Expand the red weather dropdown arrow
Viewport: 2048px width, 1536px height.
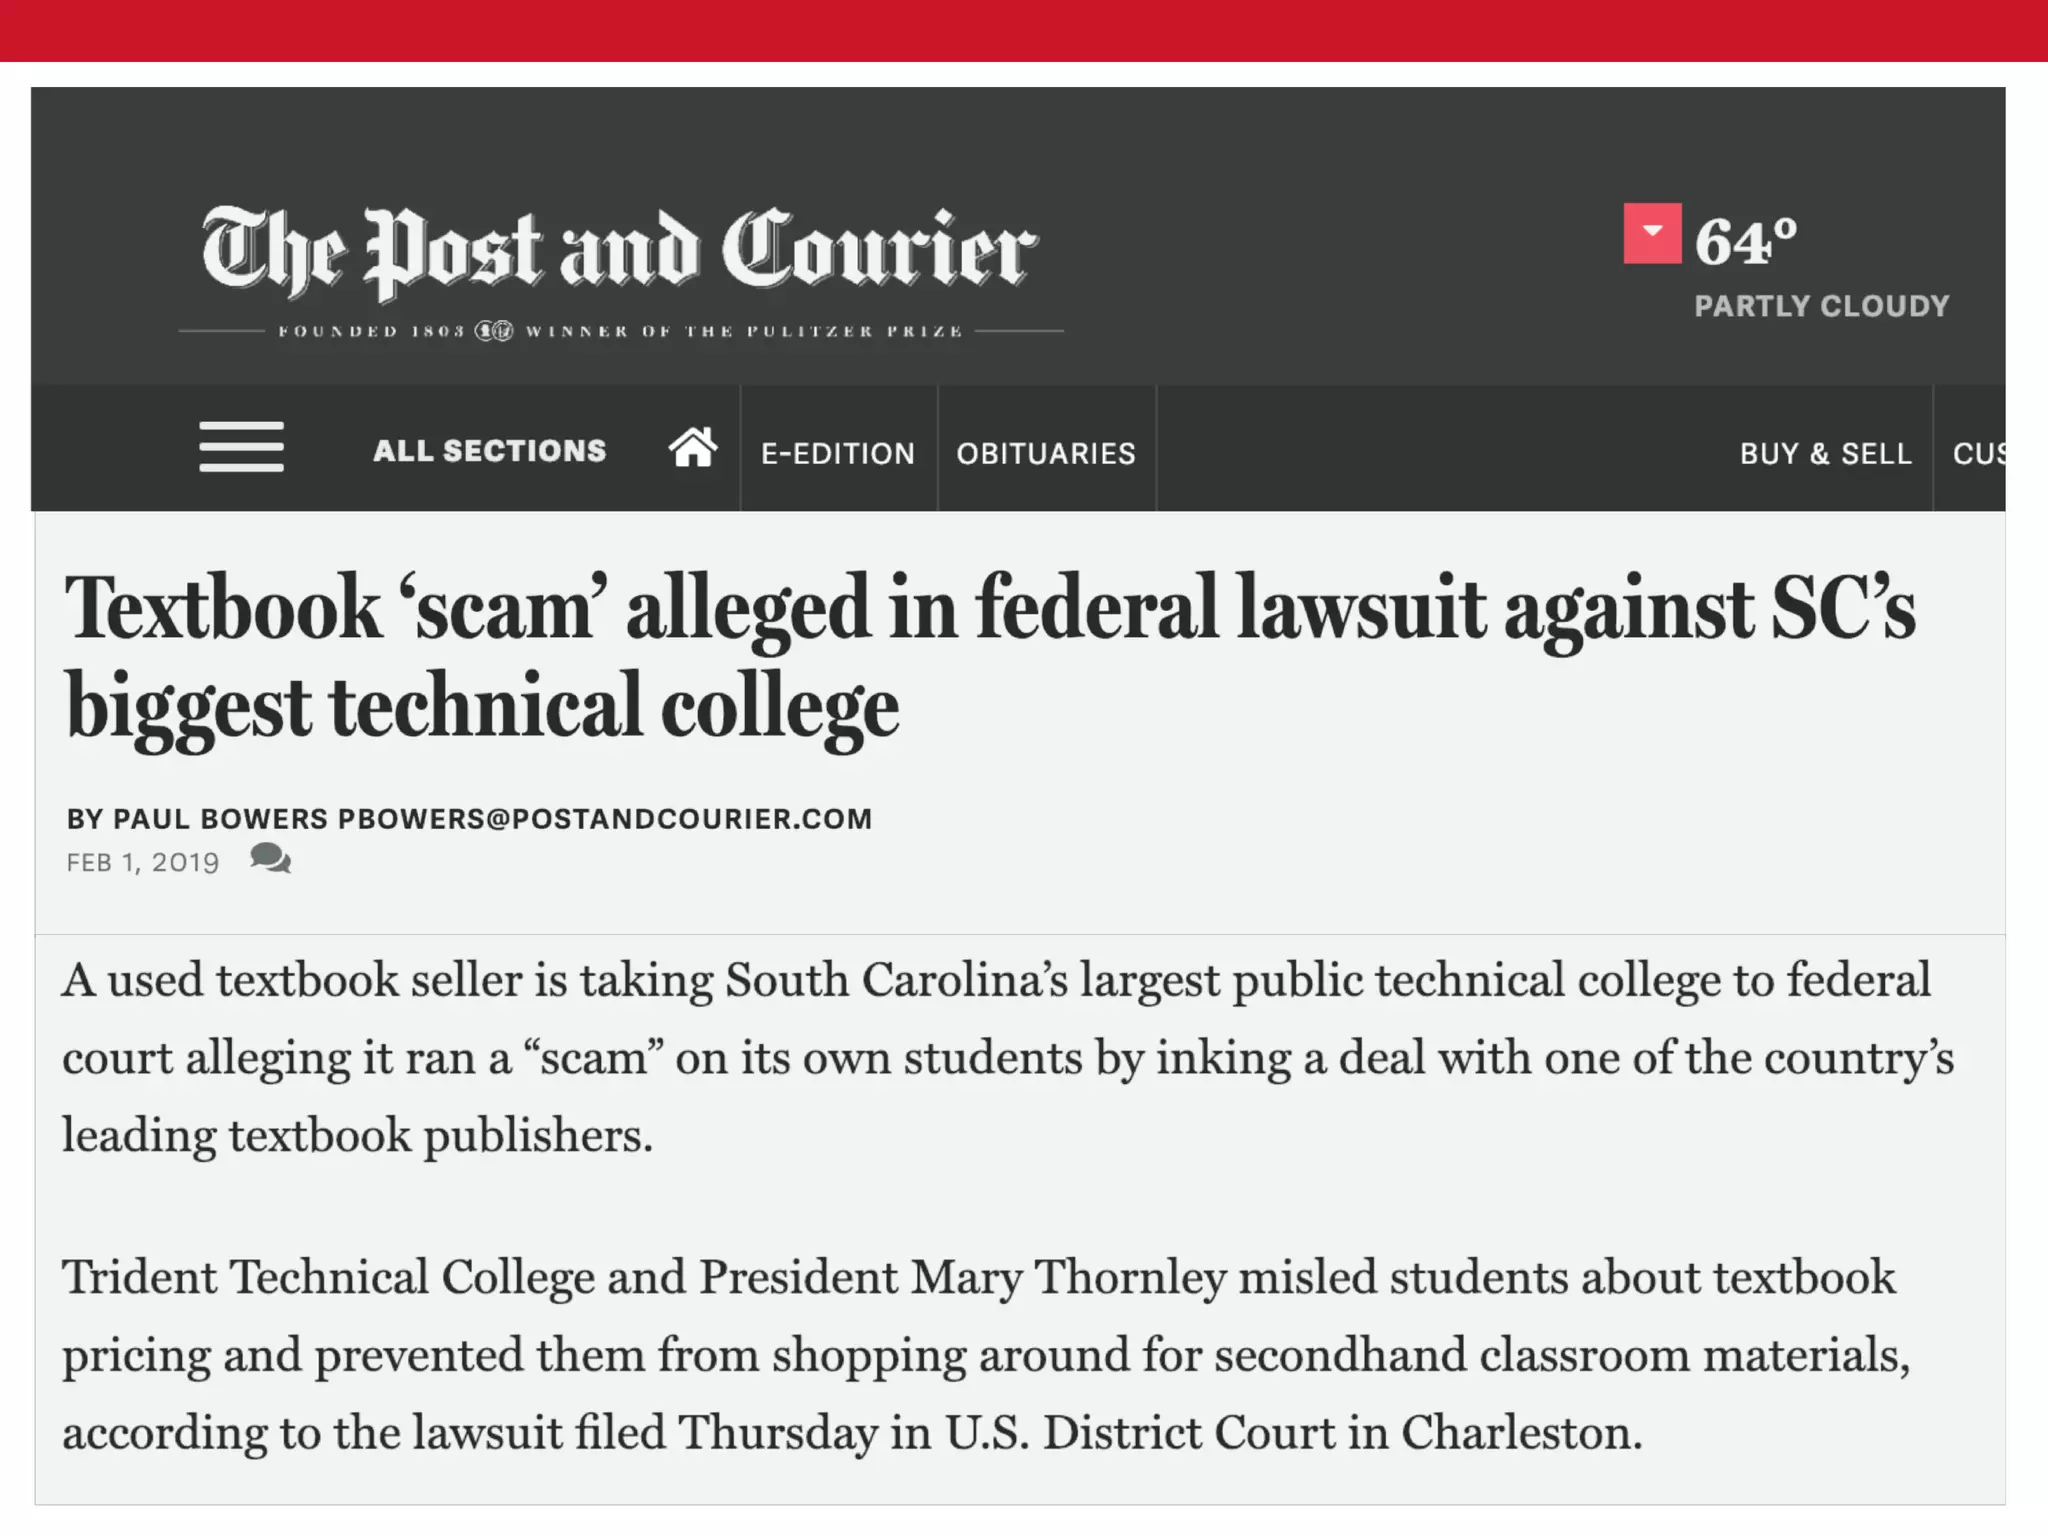pyautogui.click(x=1652, y=234)
